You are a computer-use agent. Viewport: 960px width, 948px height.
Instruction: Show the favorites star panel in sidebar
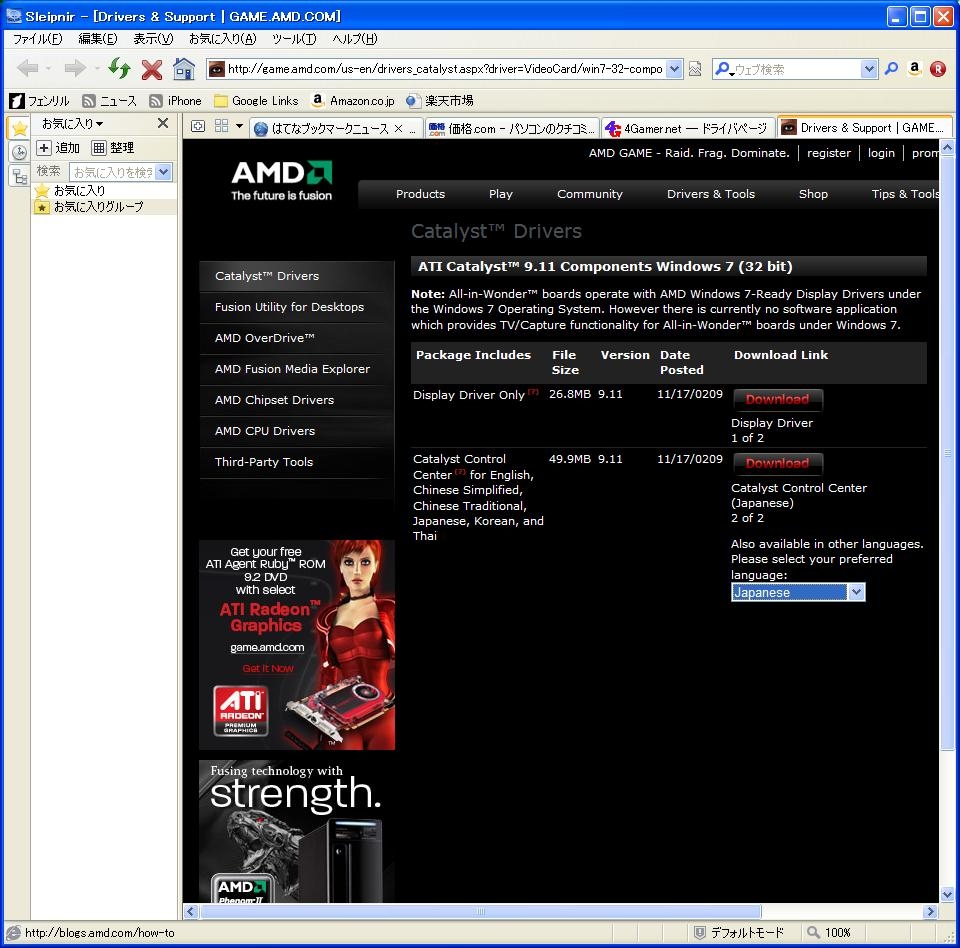19,128
